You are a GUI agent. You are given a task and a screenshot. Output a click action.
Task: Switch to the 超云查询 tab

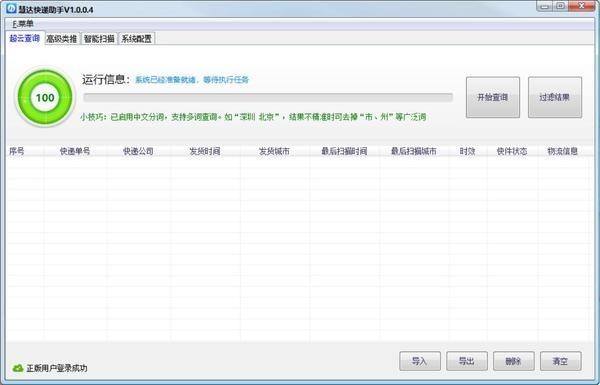[24, 38]
